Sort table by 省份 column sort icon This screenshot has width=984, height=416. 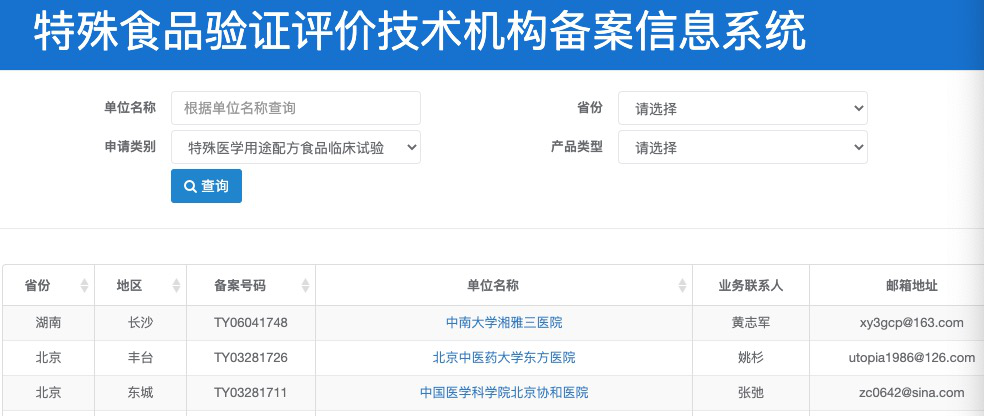point(84,286)
